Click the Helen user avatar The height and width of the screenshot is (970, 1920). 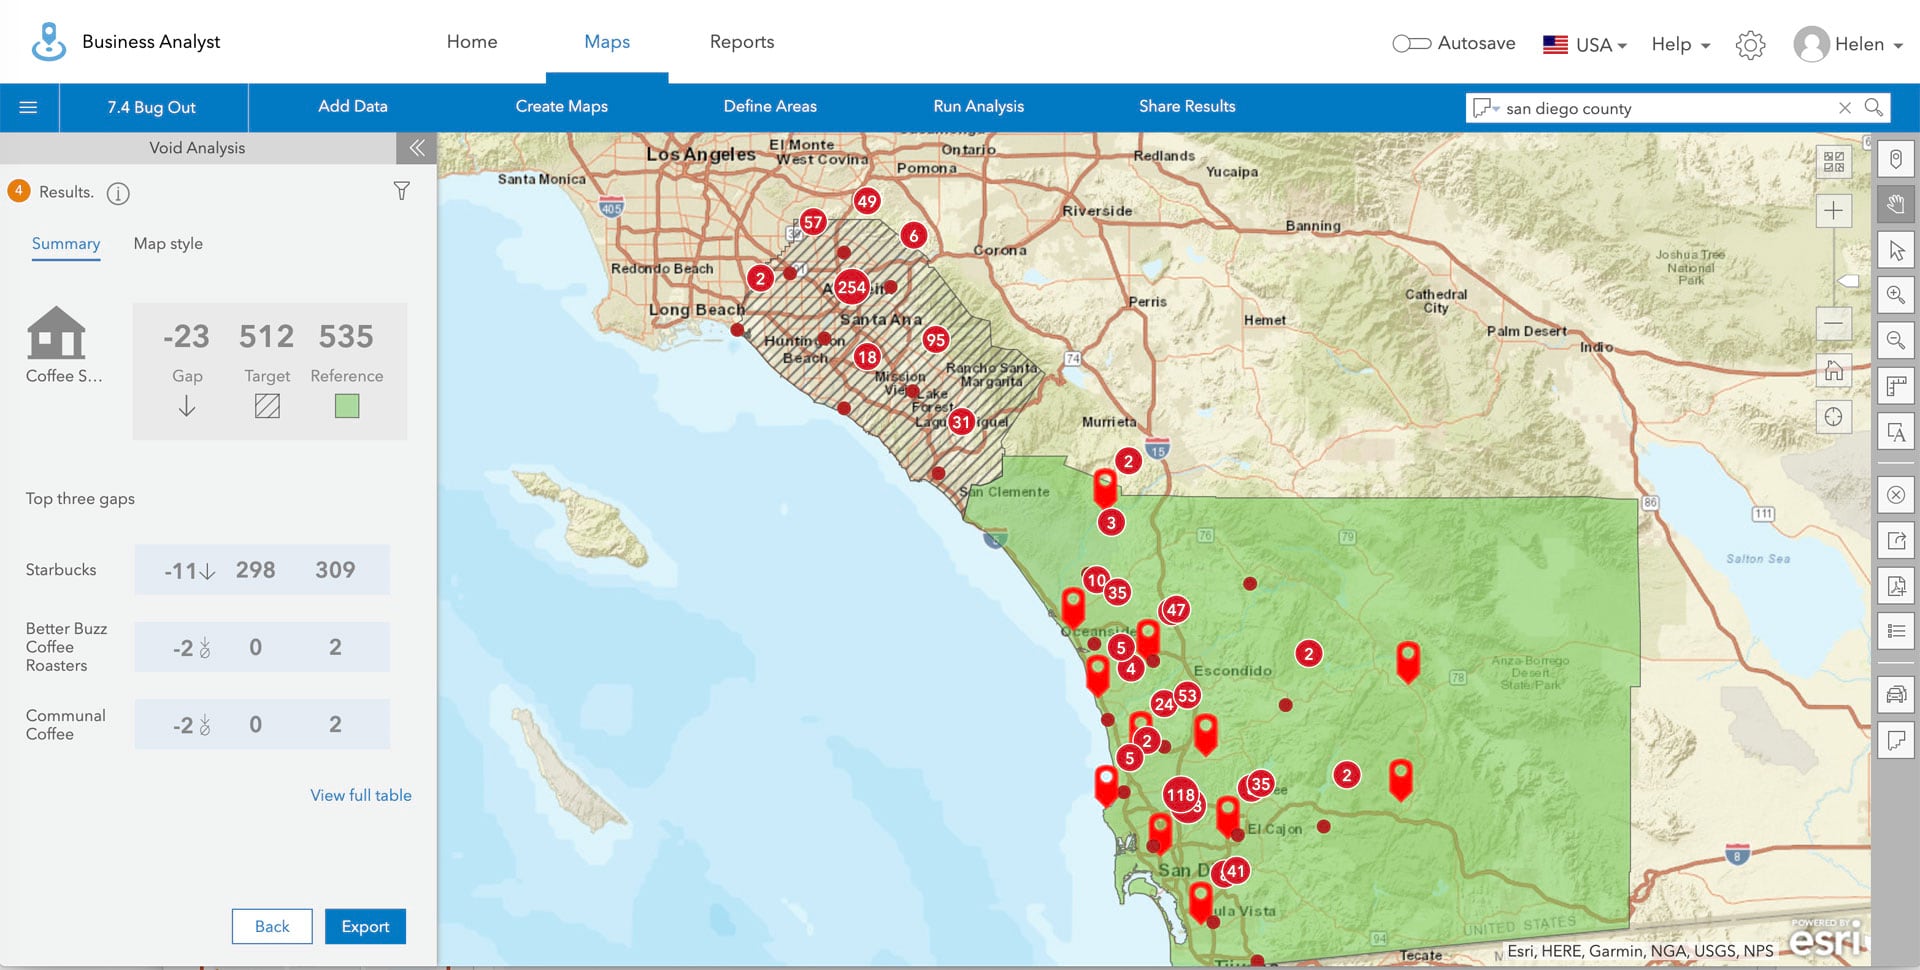pos(1811,45)
